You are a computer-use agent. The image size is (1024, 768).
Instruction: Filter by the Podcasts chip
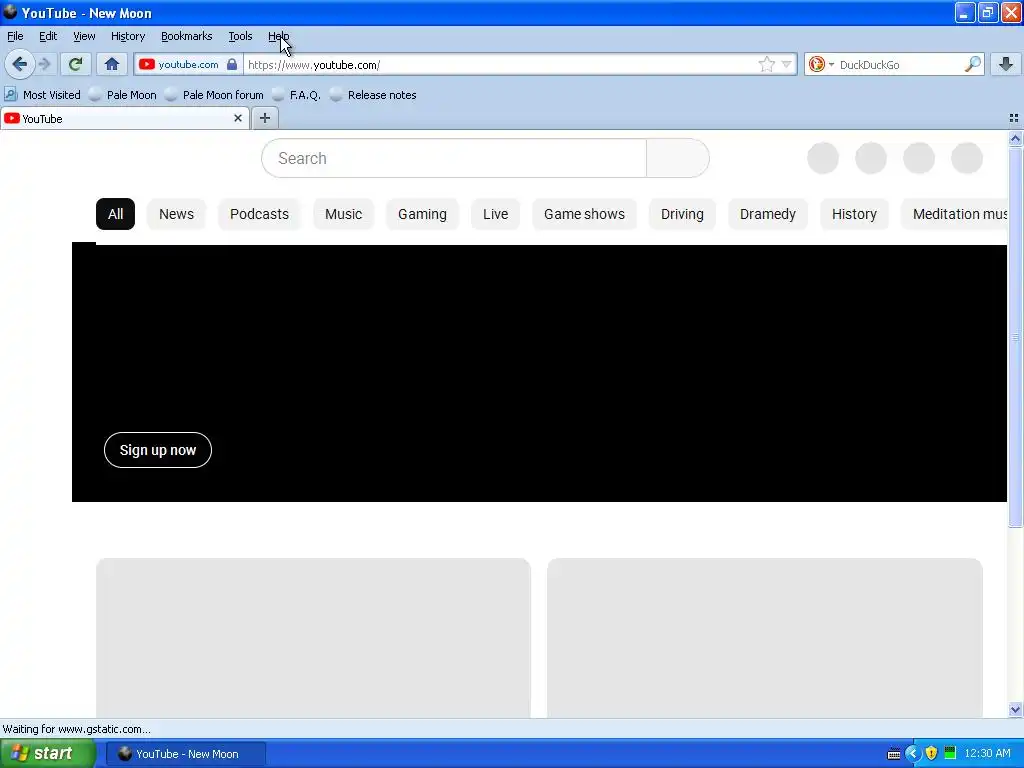pos(259,214)
